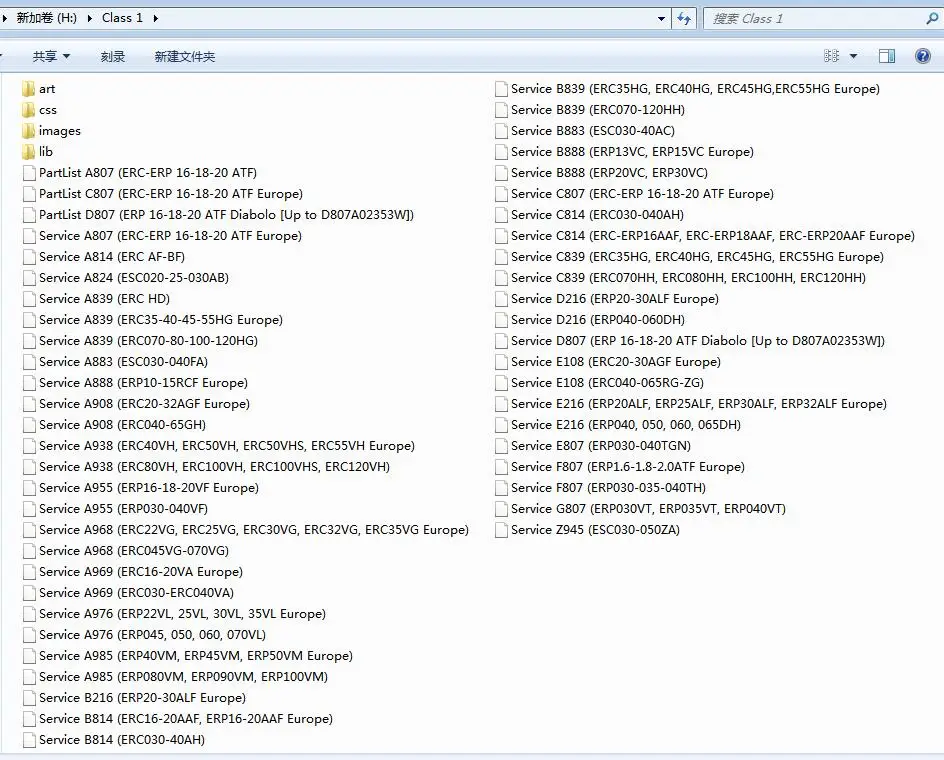Click the 新建文件夹 button
The image size is (944, 760).
185,57
